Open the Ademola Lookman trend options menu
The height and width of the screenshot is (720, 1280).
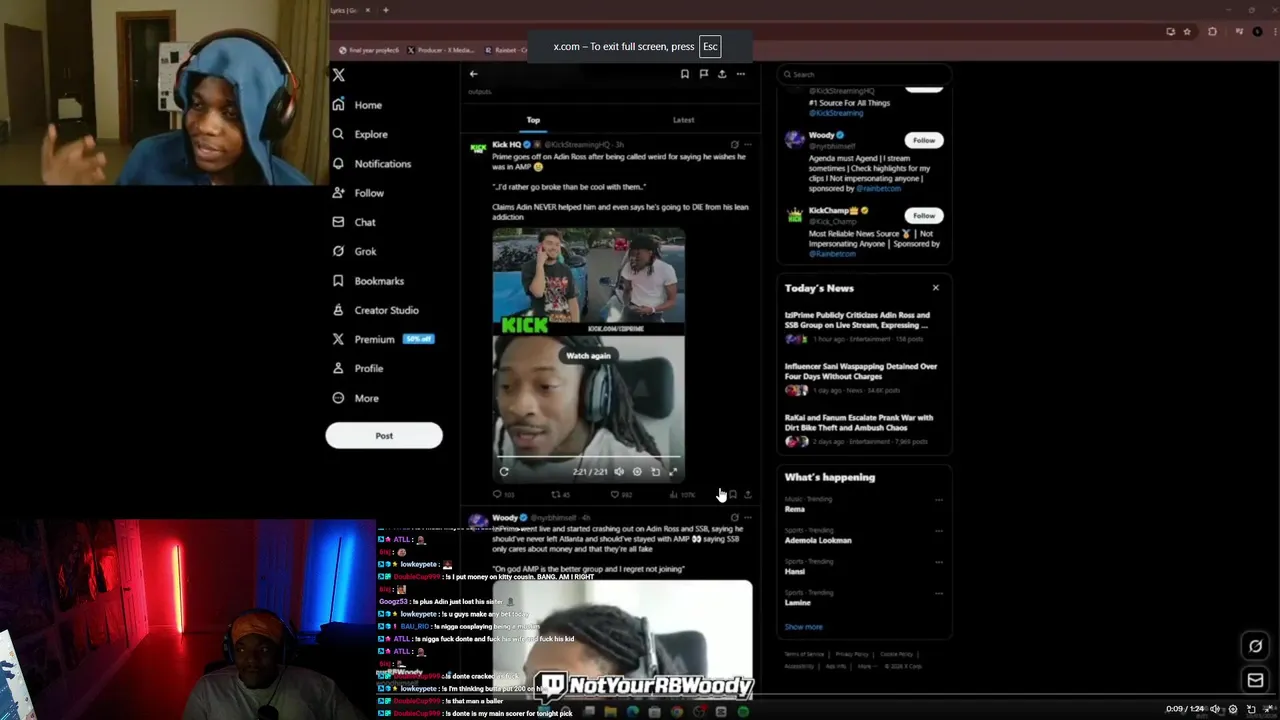[x=938, y=531]
